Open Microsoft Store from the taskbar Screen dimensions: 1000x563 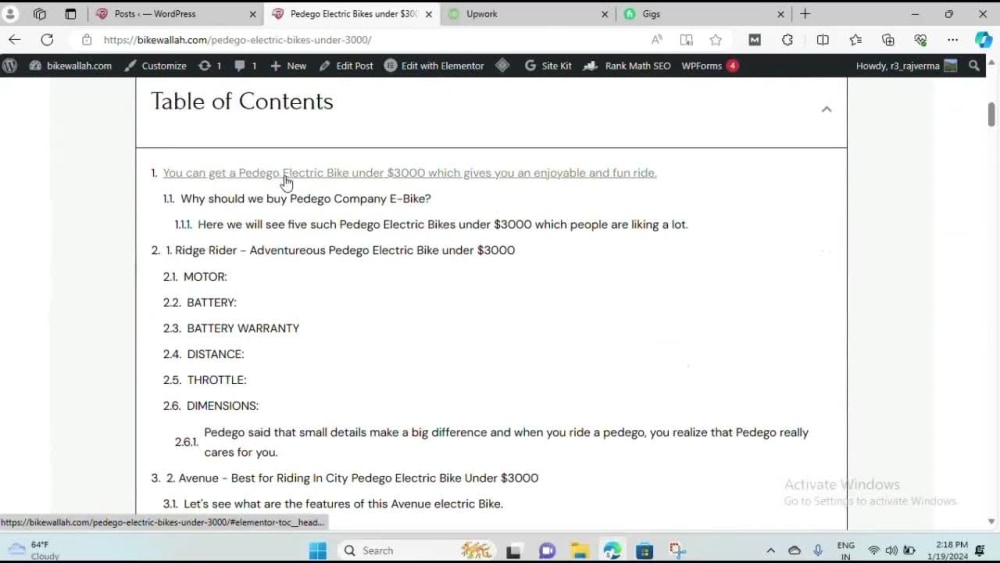point(645,550)
